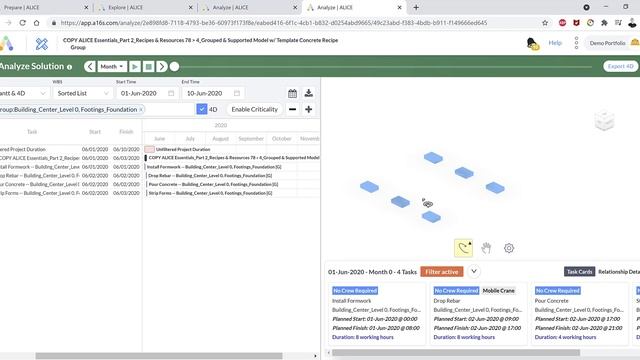Screen dimensions: 640x360
Task: Click Enable Criticality button
Action: pos(254,109)
